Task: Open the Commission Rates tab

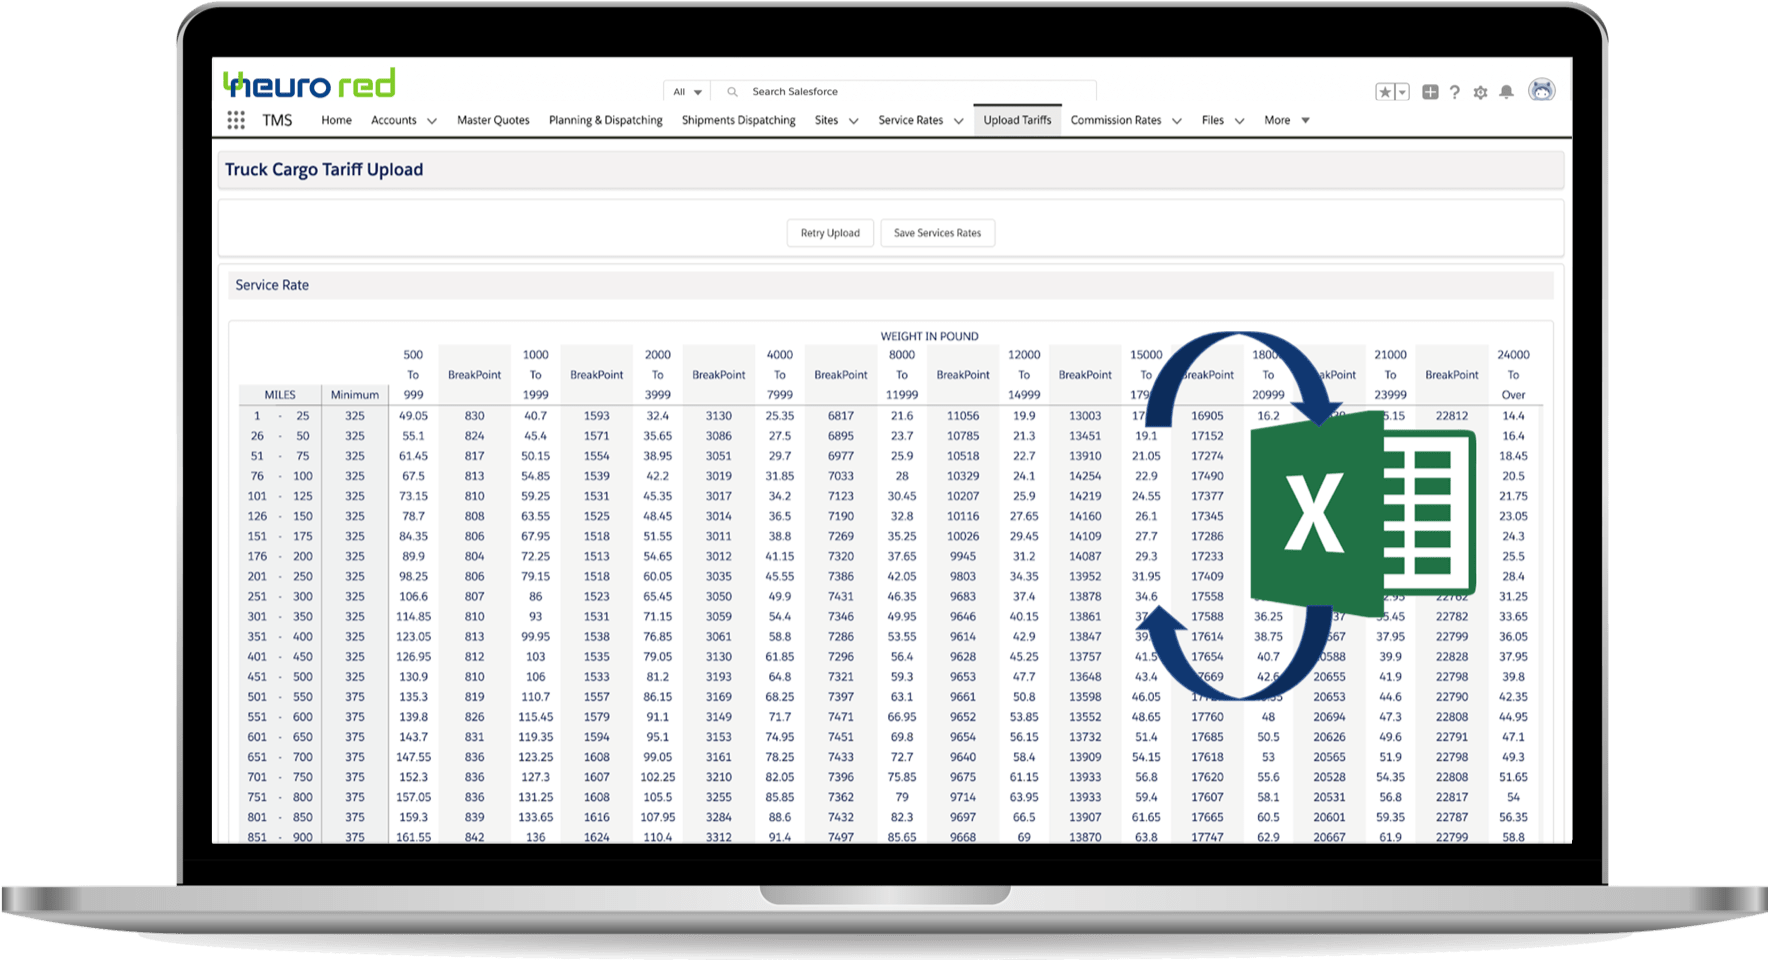Action: pyautogui.click(x=1115, y=120)
